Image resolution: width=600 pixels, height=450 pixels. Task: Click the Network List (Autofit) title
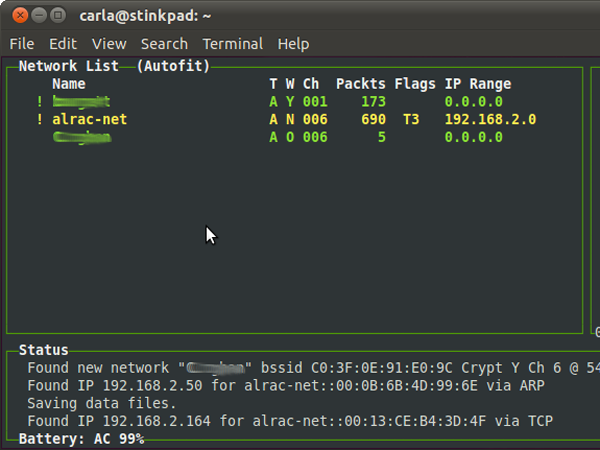pyautogui.click(x=114, y=66)
